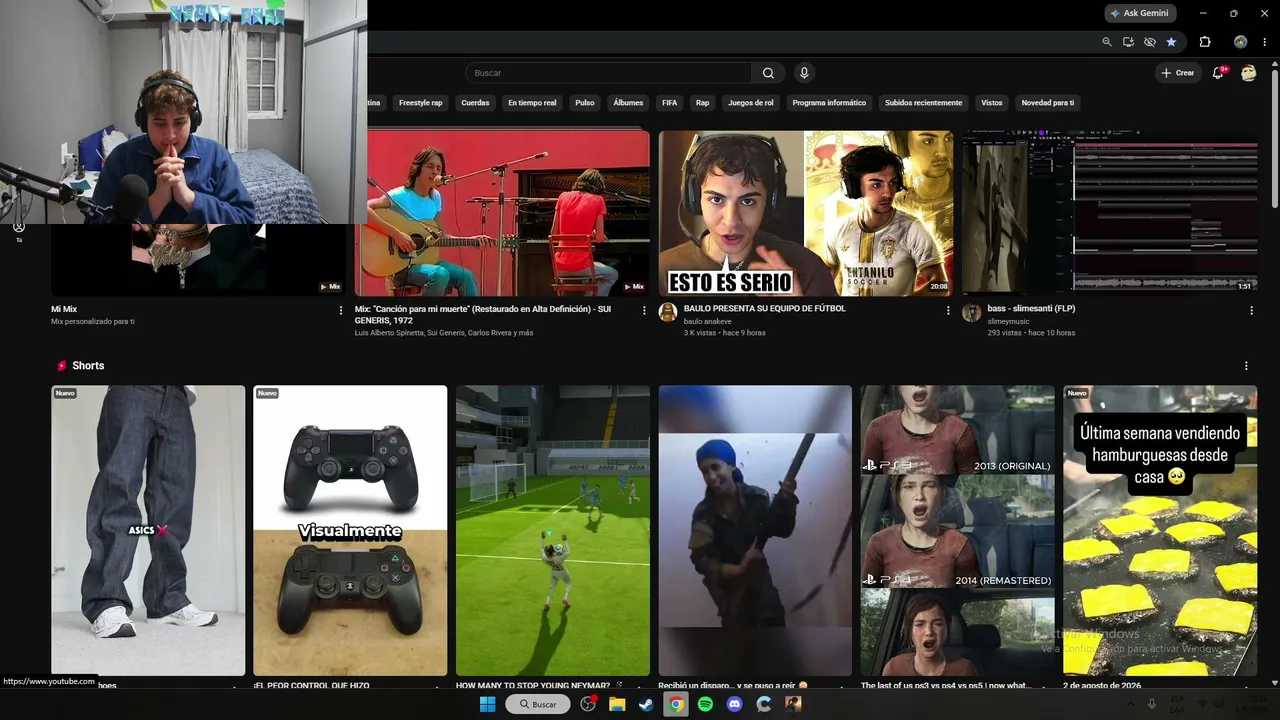Select the Juegos de rol filter chip

[x=751, y=103]
